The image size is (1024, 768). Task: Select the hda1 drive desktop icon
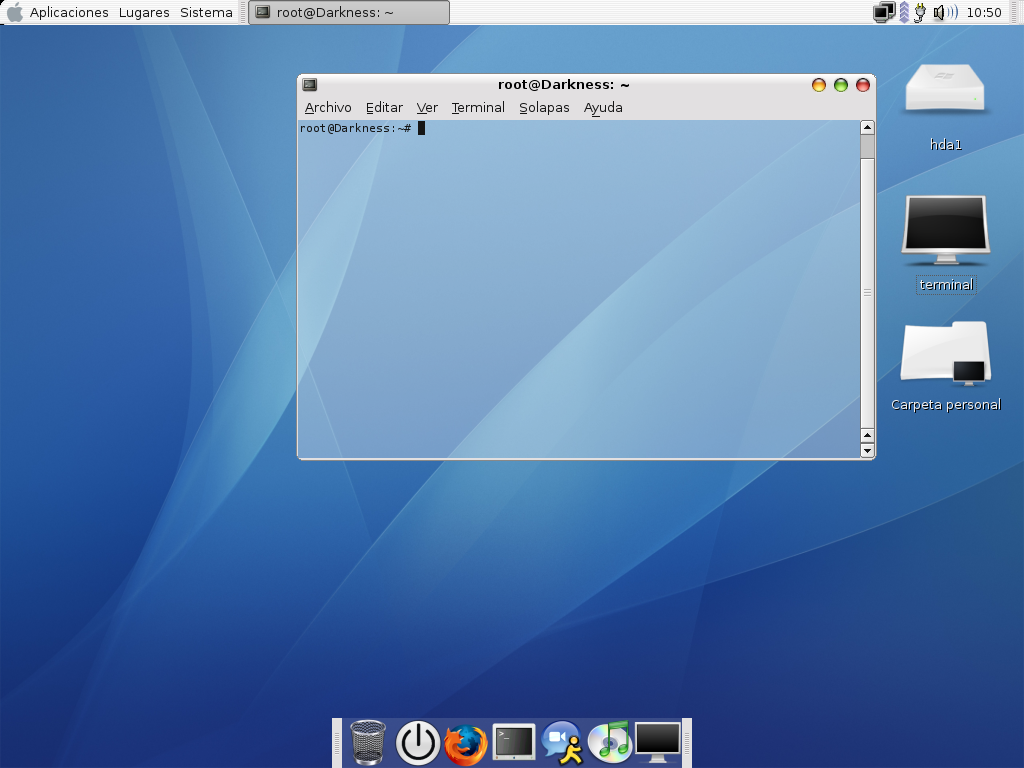tap(945, 88)
